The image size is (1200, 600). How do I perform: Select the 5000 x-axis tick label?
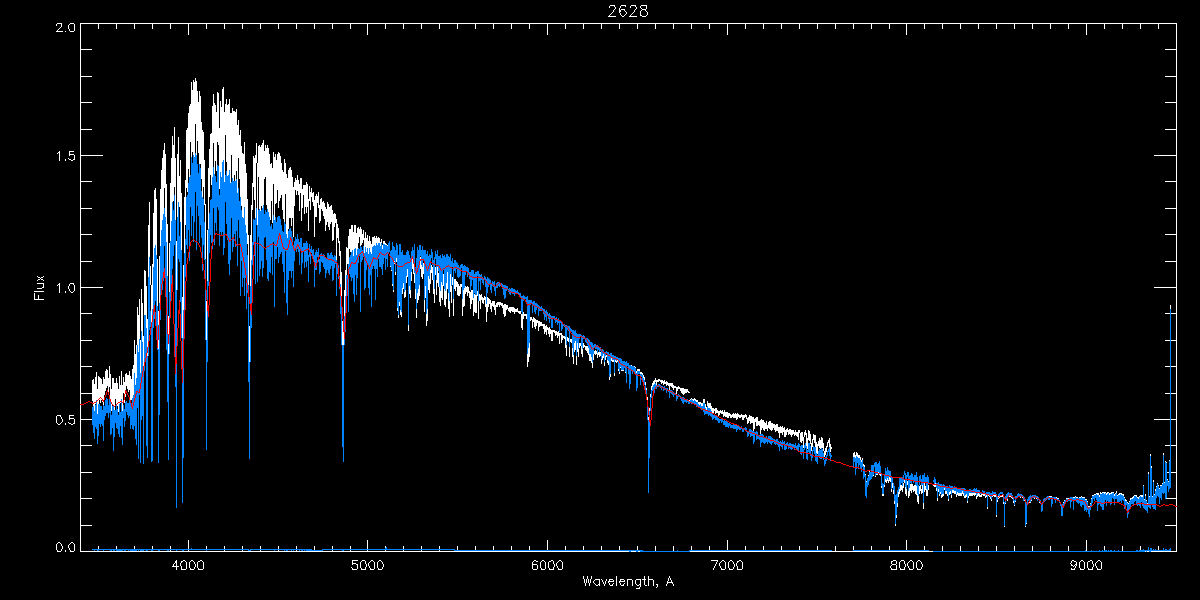[367, 564]
